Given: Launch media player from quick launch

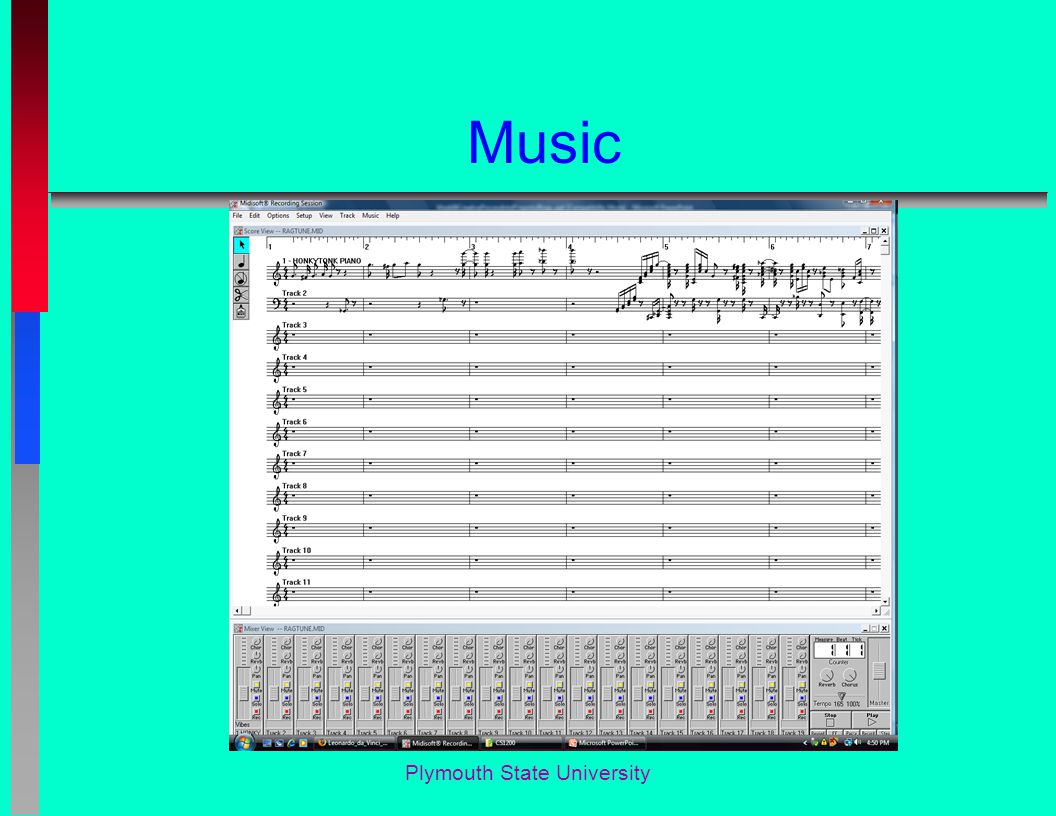Looking at the screenshot, I should [x=303, y=743].
